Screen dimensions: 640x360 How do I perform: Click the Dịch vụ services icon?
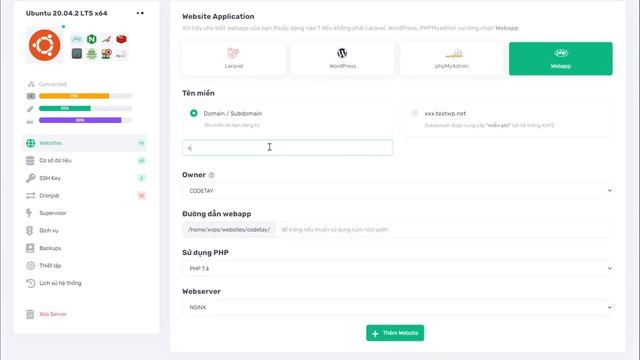click(x=29, y=231)
